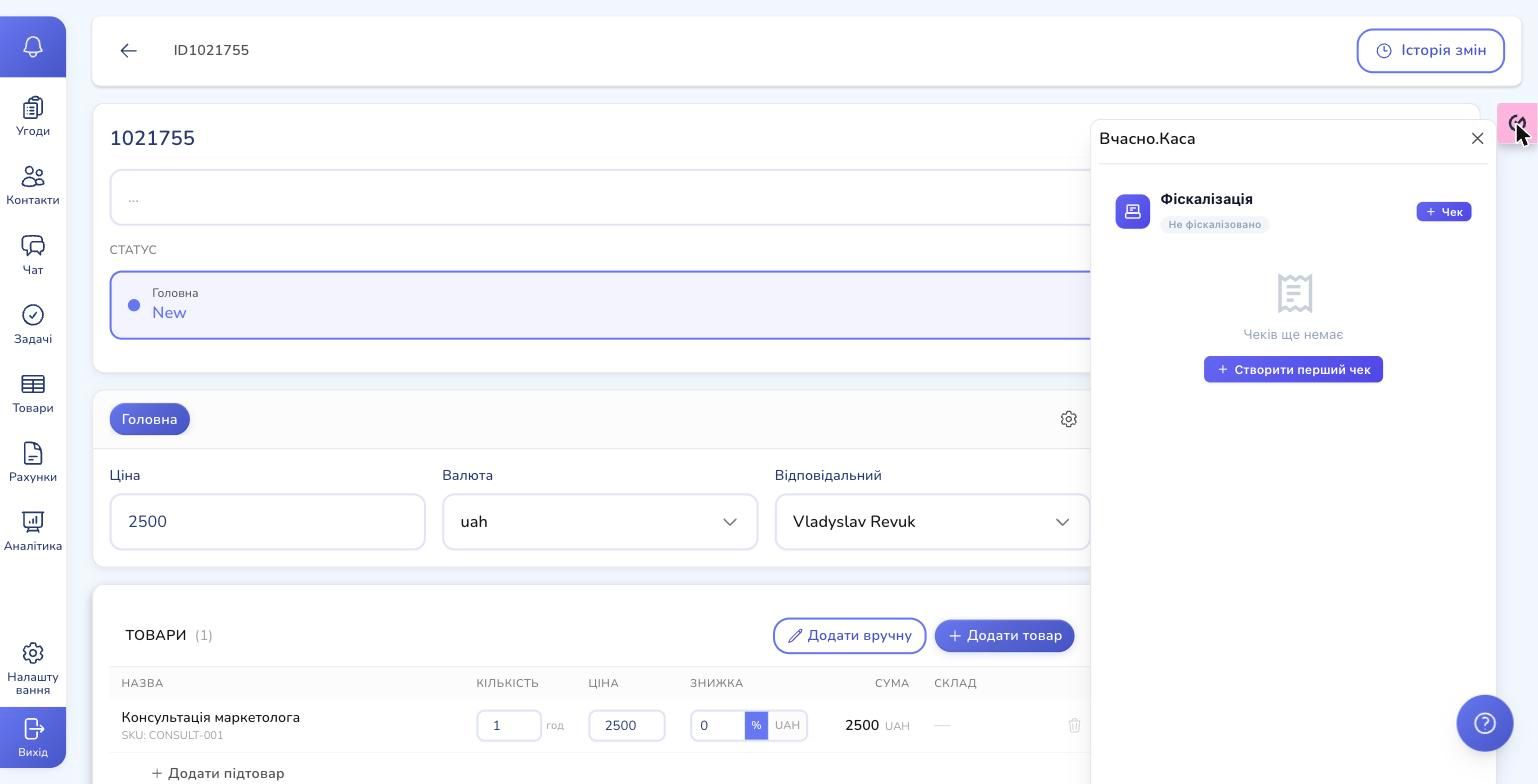Select percent discount toggle

coord(756,725)
